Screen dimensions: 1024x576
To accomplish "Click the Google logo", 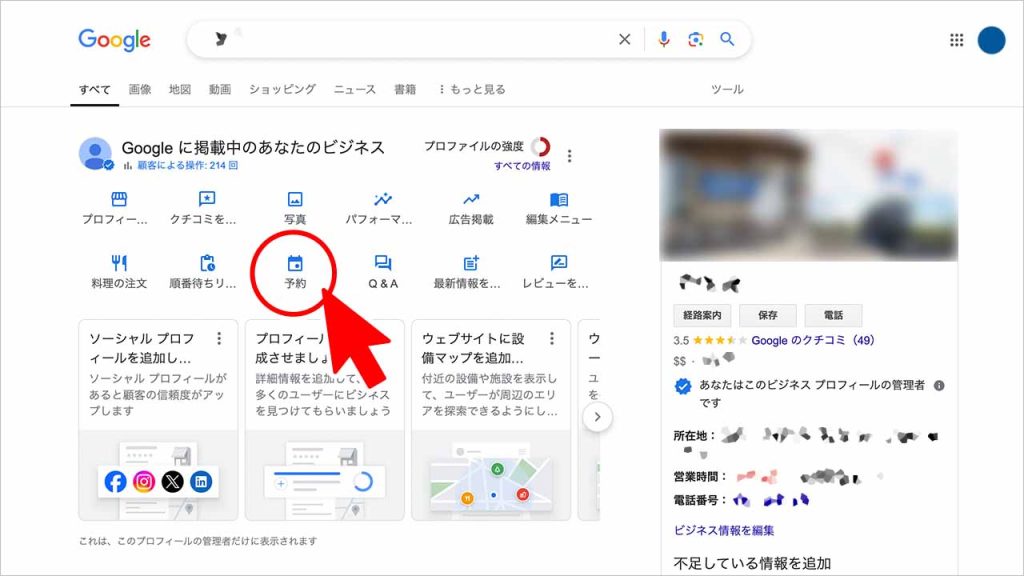I will pos(114,40).
